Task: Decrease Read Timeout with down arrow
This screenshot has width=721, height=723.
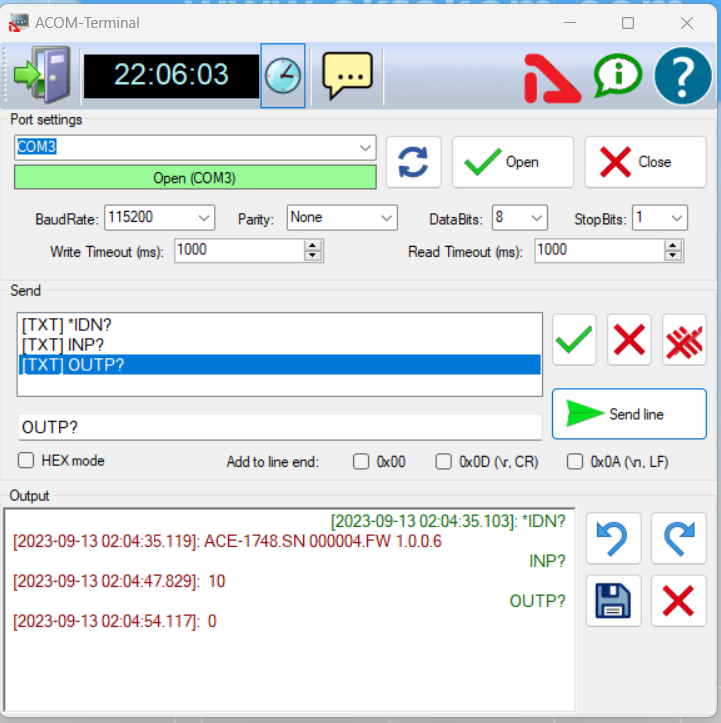Action: [673, 256]
